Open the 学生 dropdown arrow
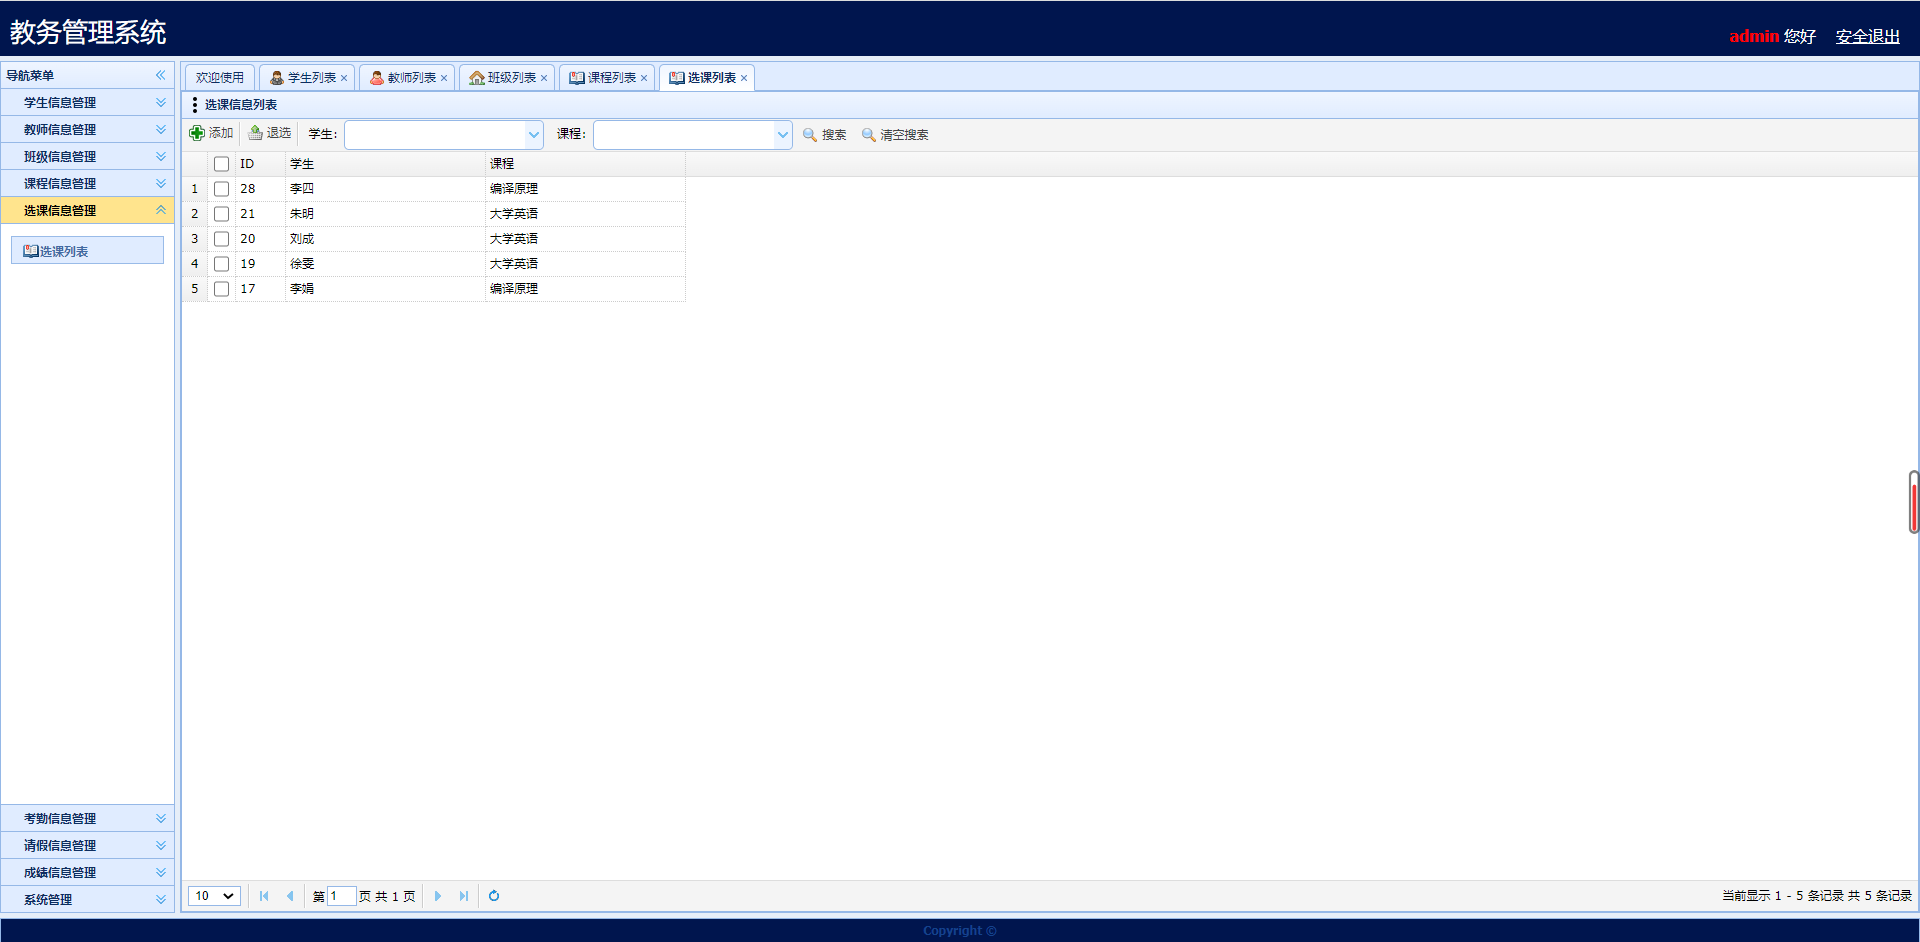 coord(534,134)
